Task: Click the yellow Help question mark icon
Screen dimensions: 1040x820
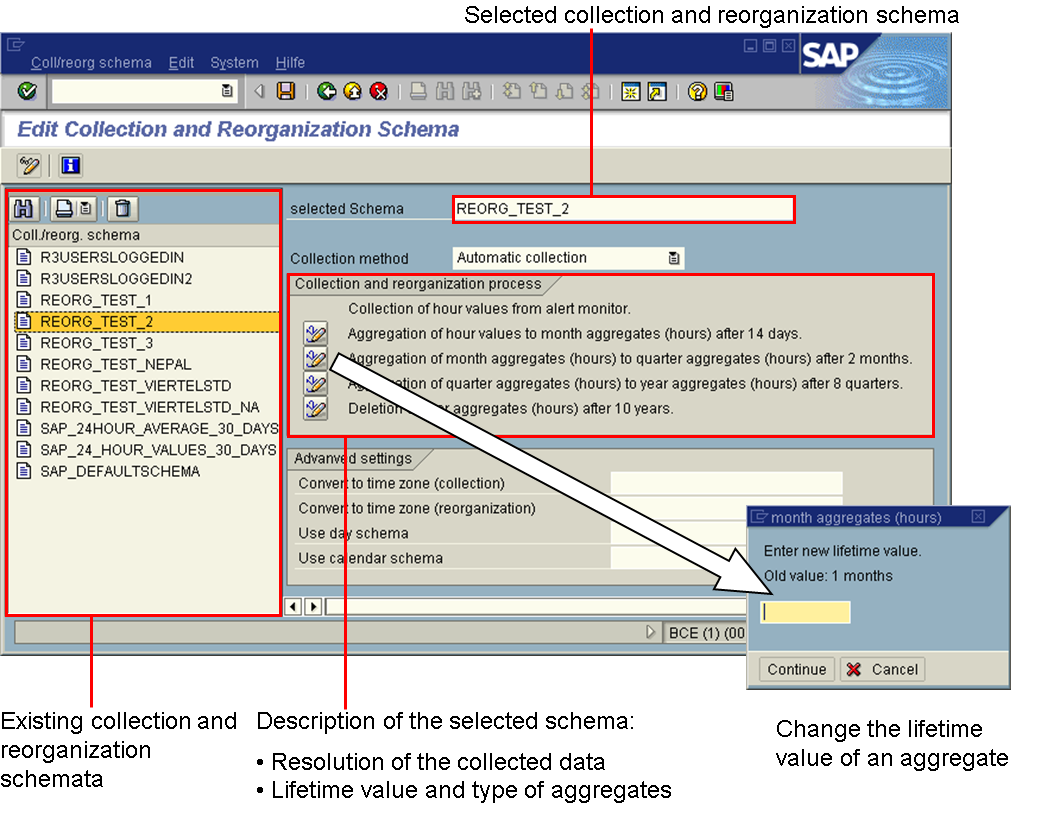Action: 697,91
